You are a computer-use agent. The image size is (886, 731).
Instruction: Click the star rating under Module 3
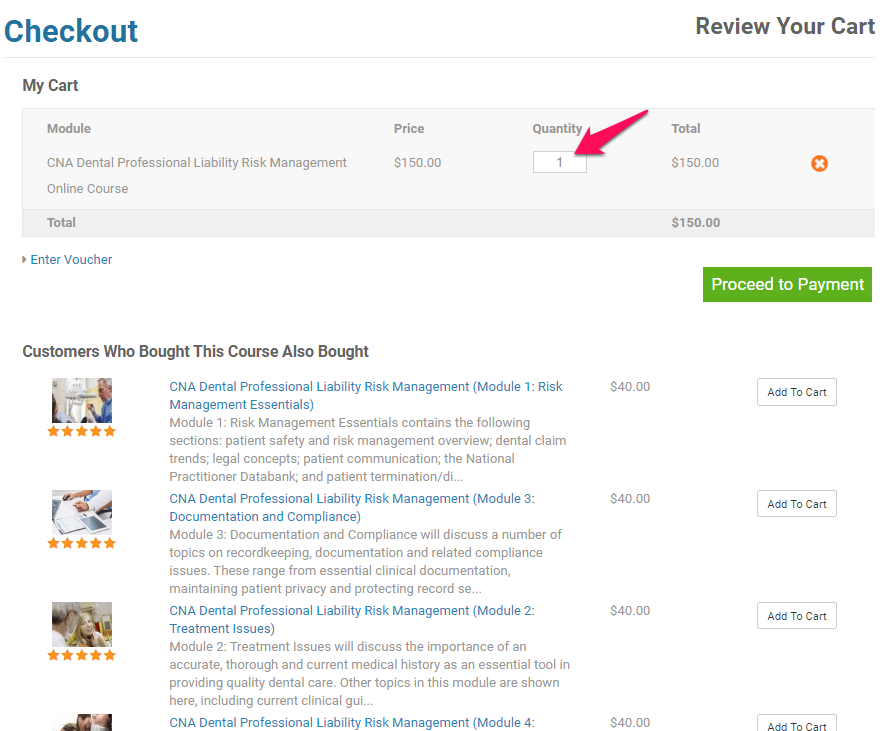tap(82, 543)
